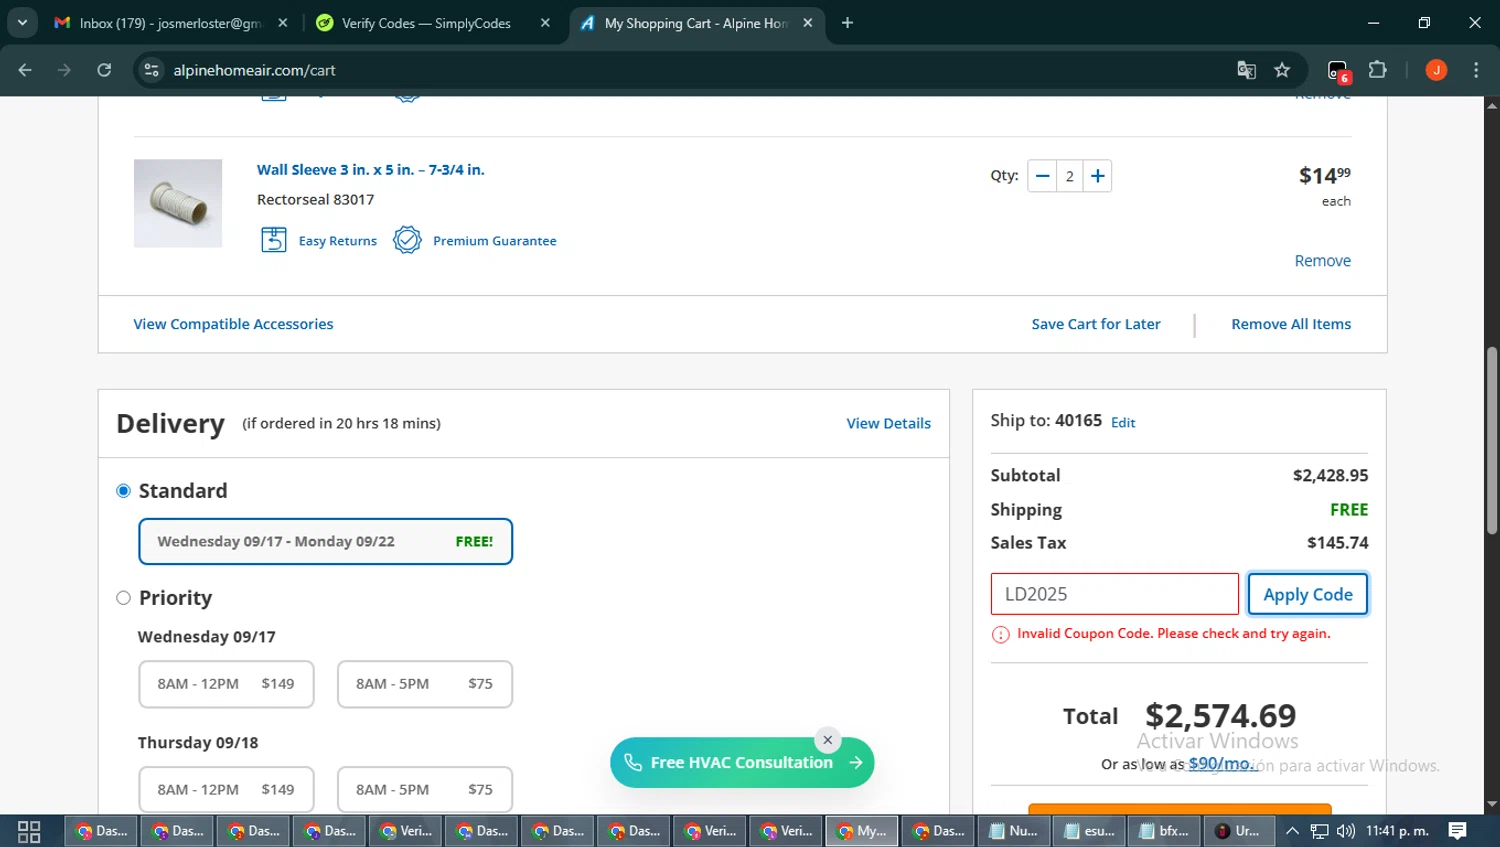Image resolution: width=1500 pixels, height=847 pixels.
Task: Dismiss the Free HVAC Consultation popup
Action: point(828,740)
